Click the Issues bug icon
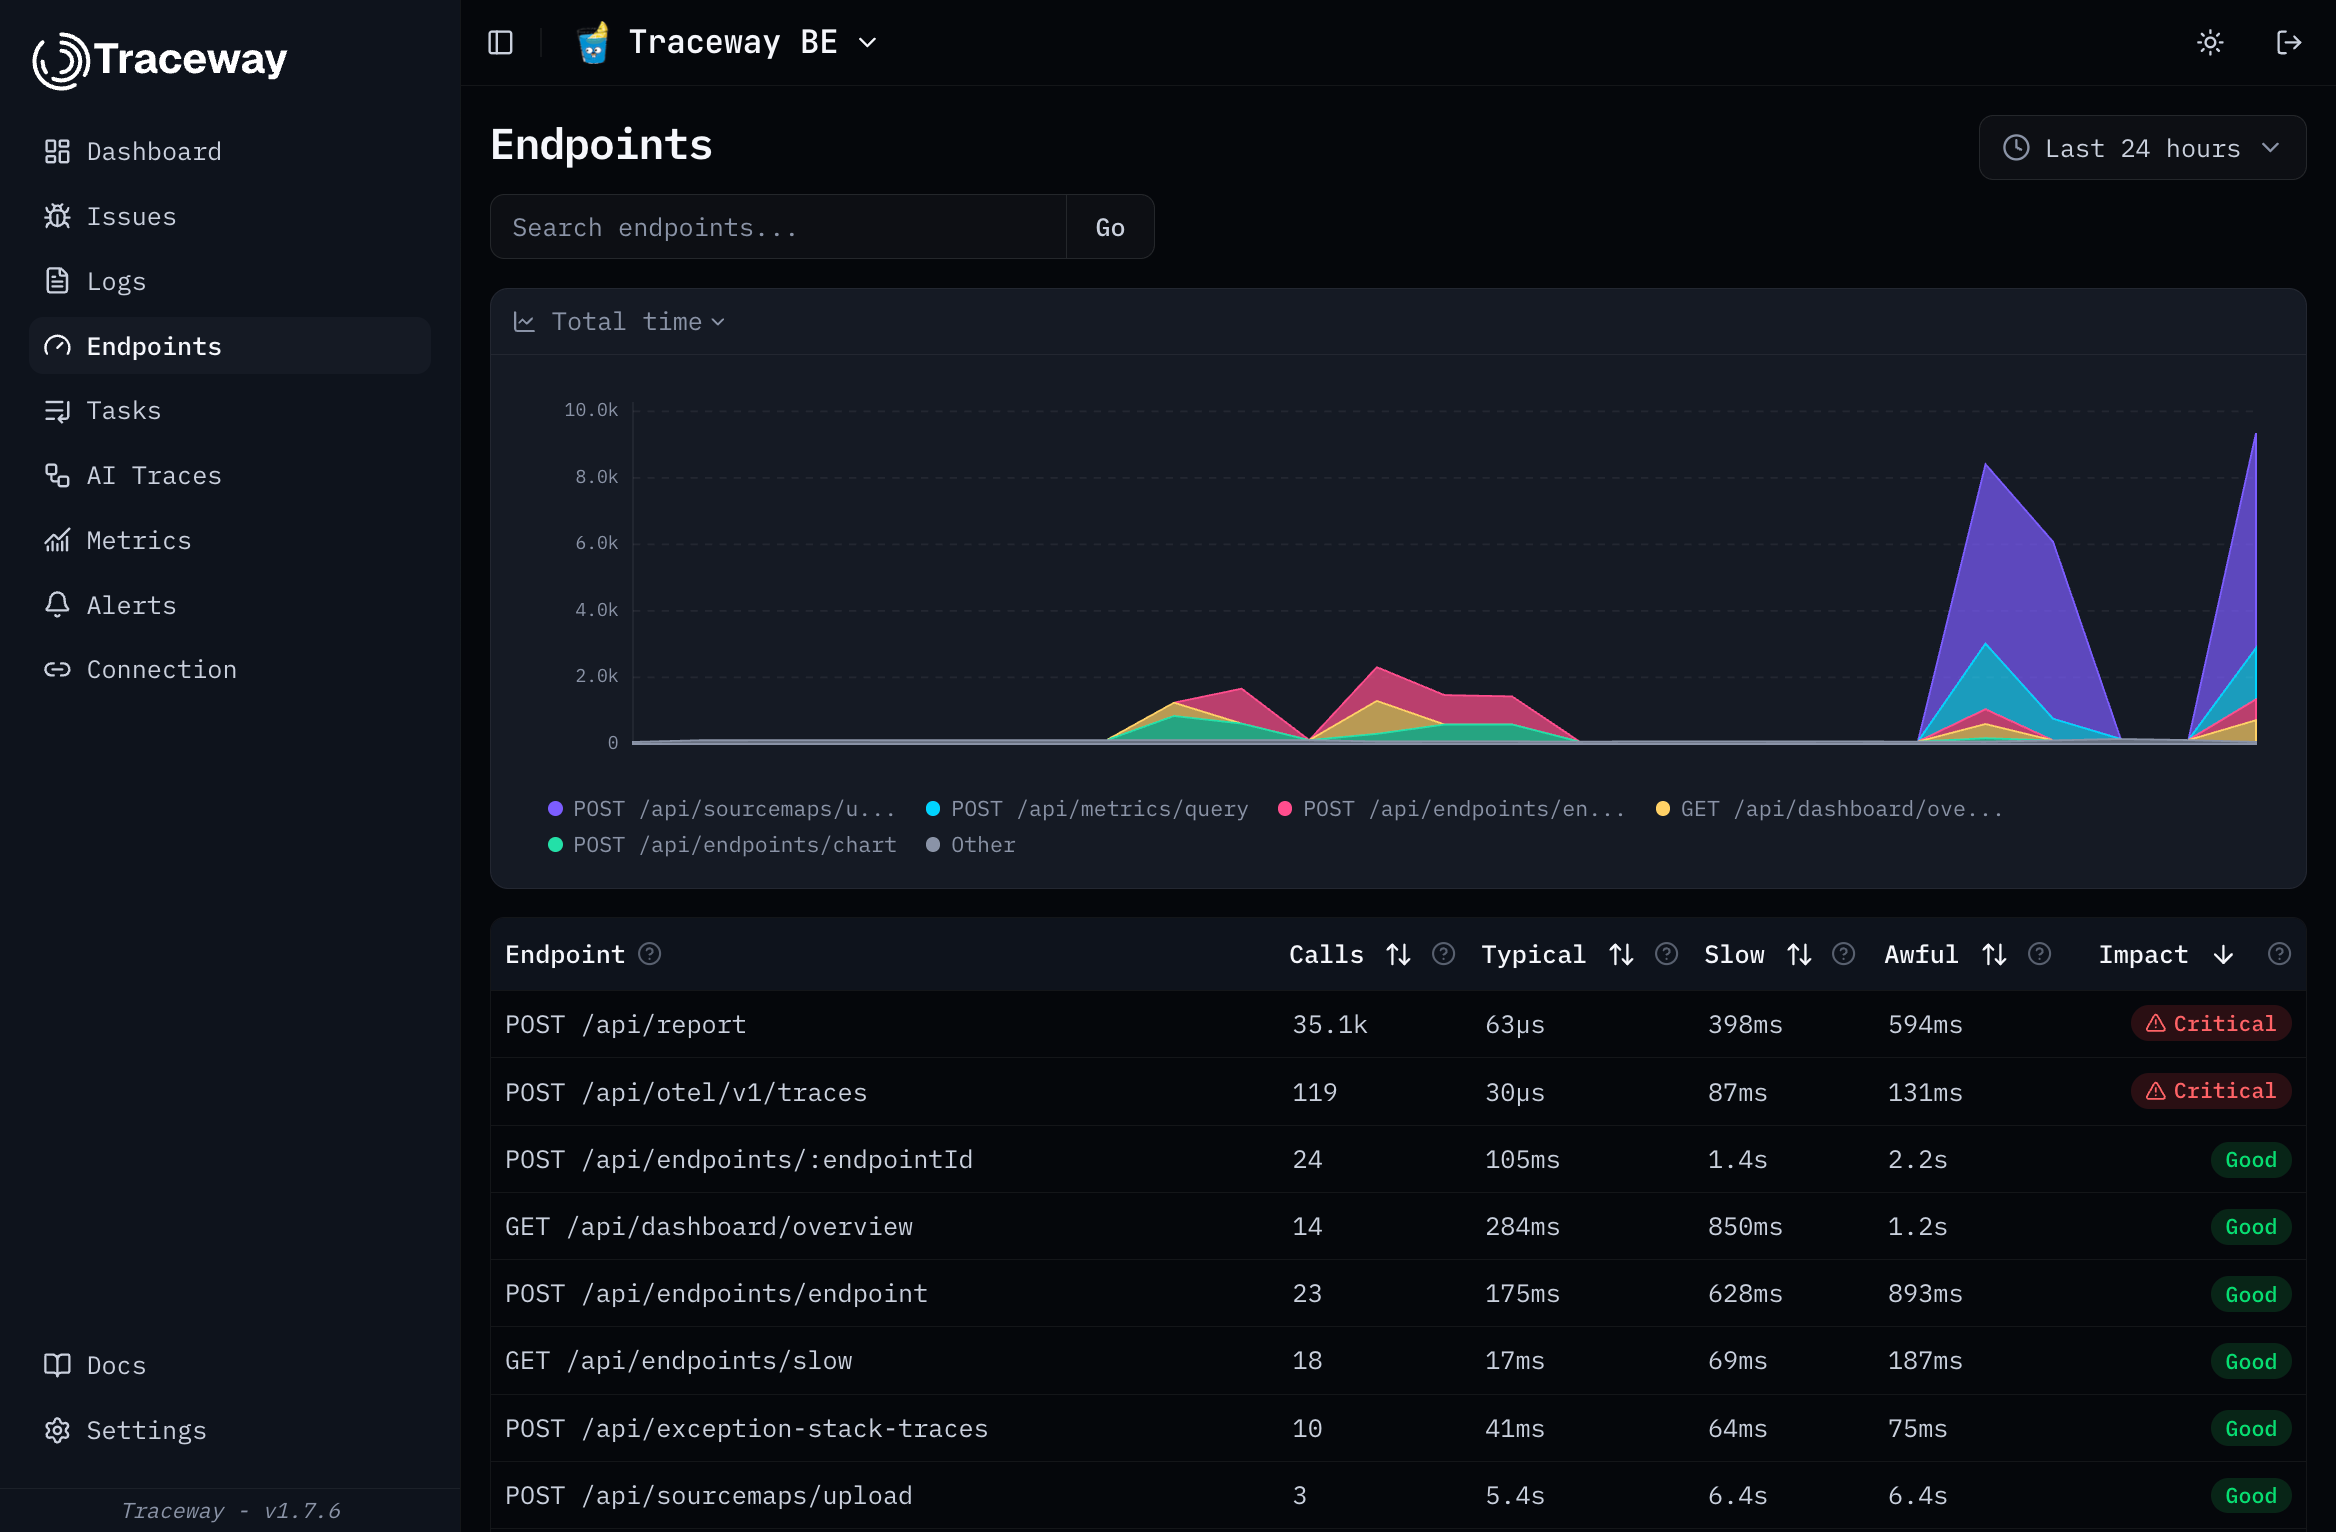Viewport: 2336px width, 1532px height. point(57,216)
